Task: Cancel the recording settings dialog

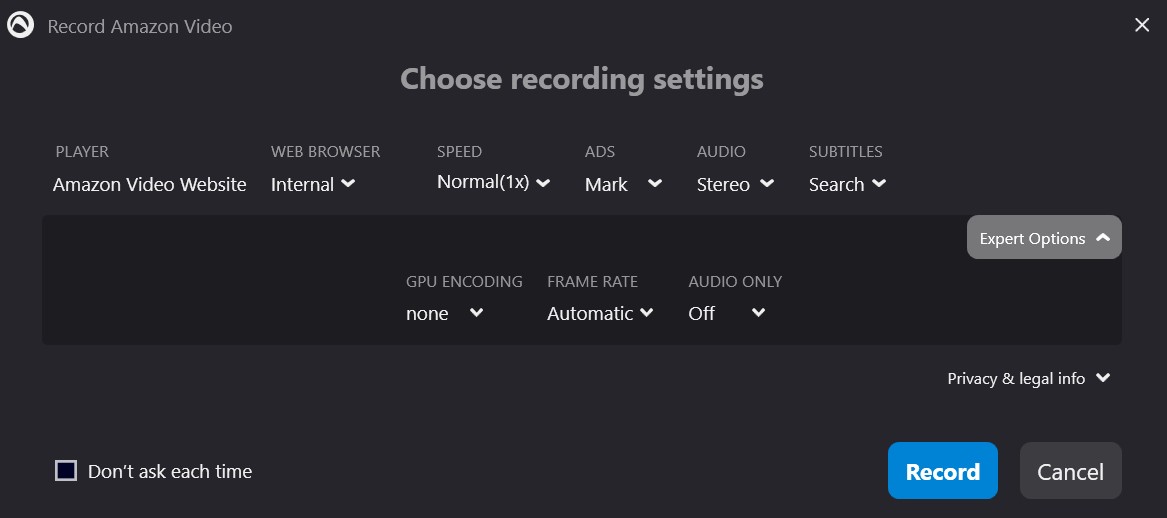Action: pyautogui.click(x=1070, y=470)
